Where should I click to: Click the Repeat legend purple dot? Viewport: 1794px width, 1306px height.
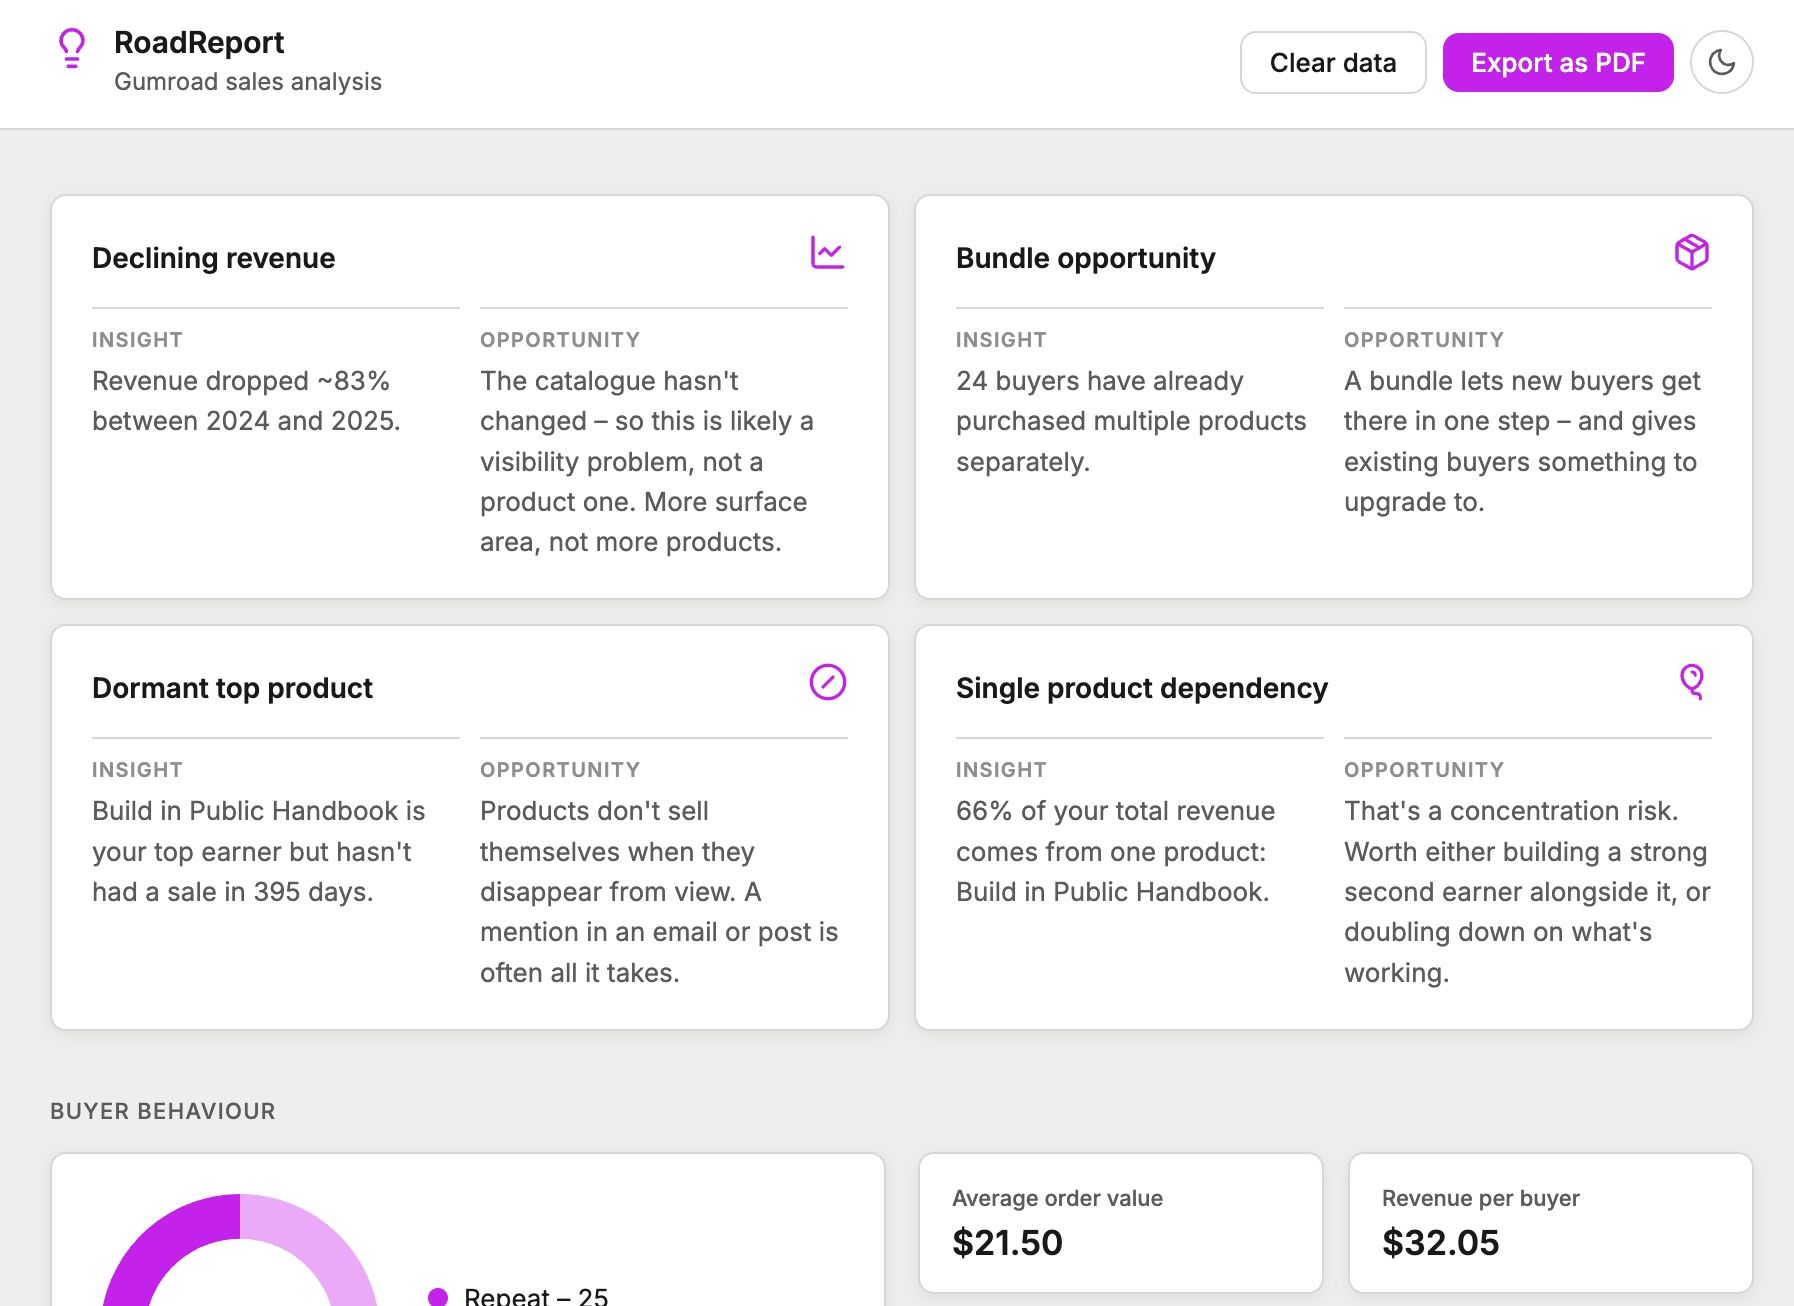coord(438,1296)
